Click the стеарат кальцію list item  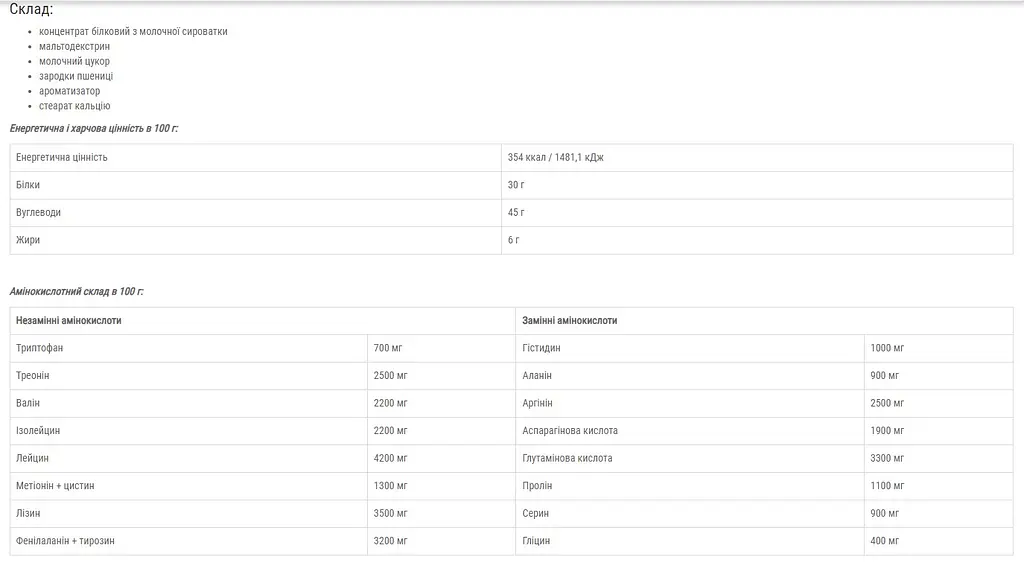[x=74, y=106]
